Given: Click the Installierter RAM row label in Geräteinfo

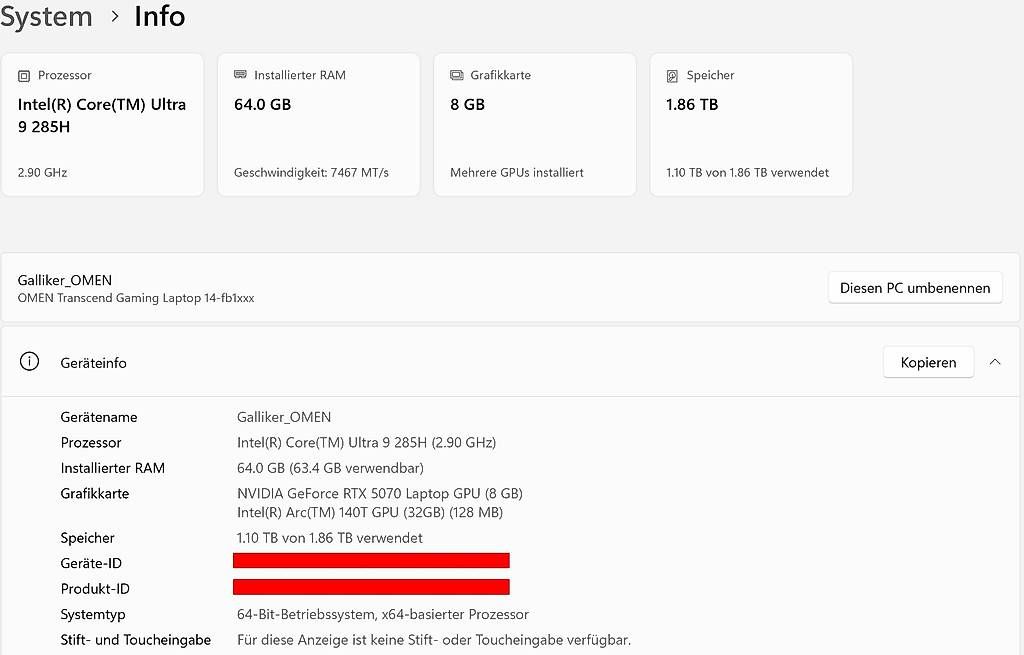Looking at the screenshot, I should [x=112, y=468].
